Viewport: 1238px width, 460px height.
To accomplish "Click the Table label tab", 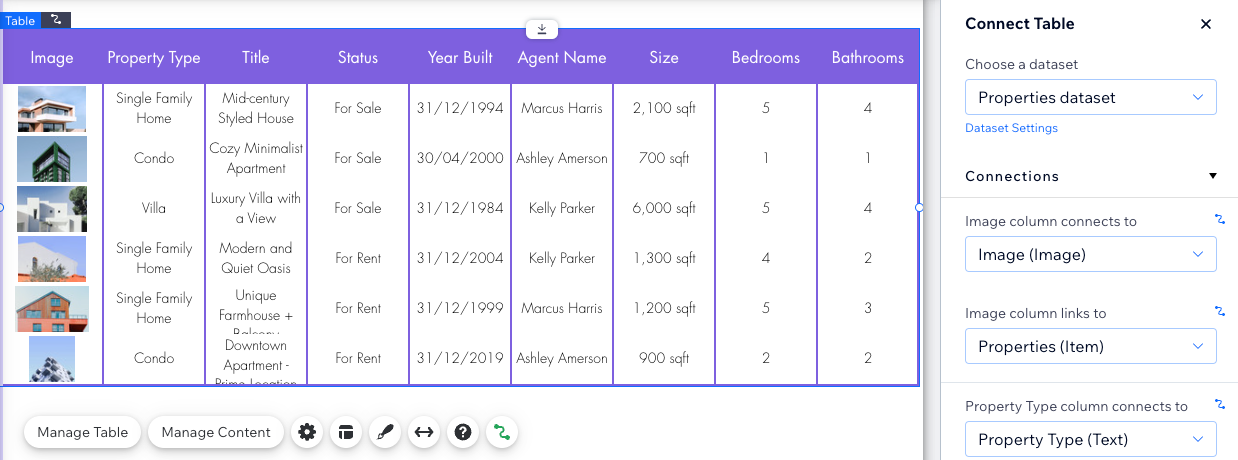I will click(x=20, y=20).
